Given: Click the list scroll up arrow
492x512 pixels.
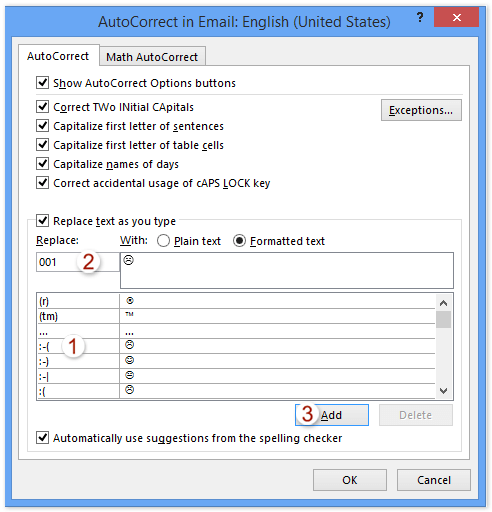Looking at the screenshot, I should click(x=443, y=303).
